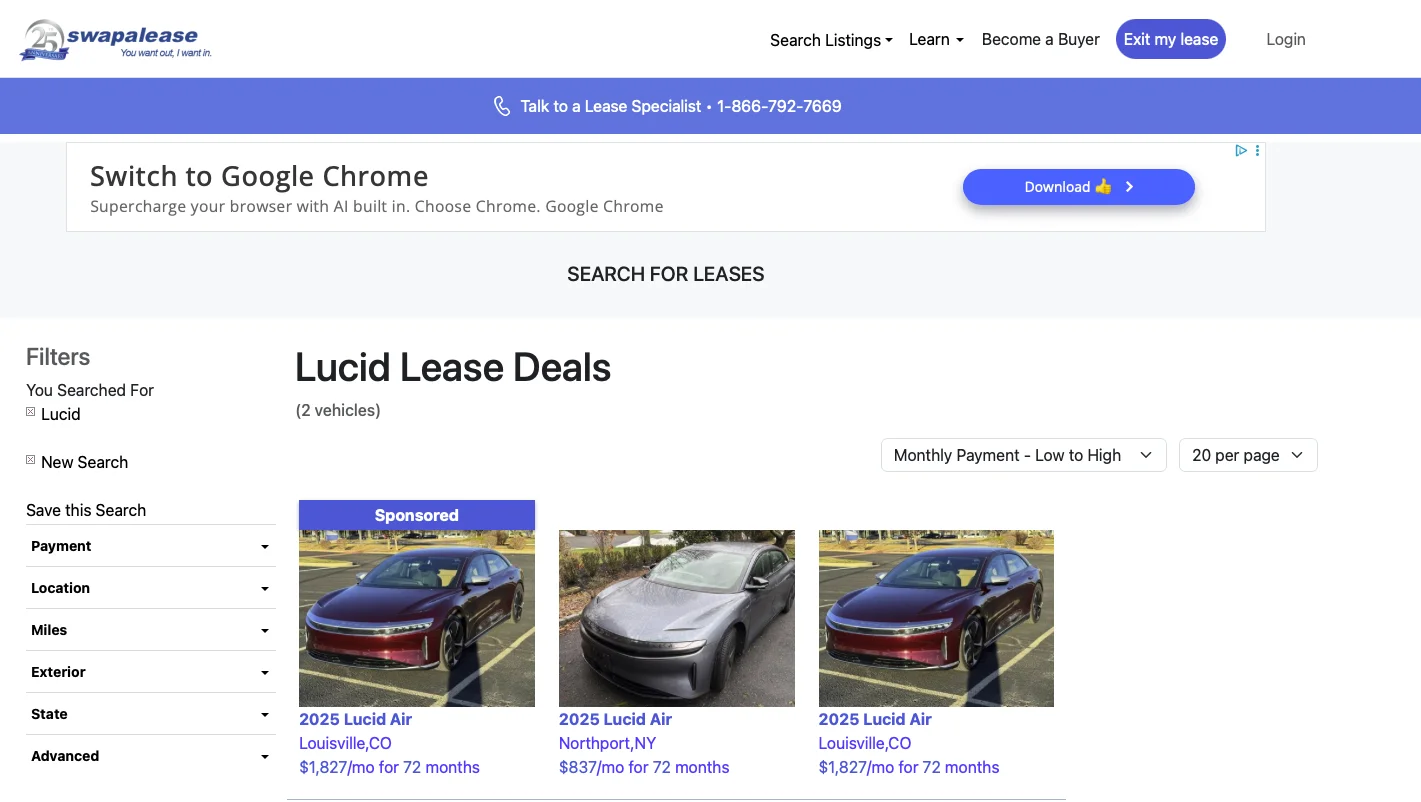Viewport: 1421px width, 802px height.
Task: Click the SEARCH FOR LEASES heading
Action: click(666, 274)
